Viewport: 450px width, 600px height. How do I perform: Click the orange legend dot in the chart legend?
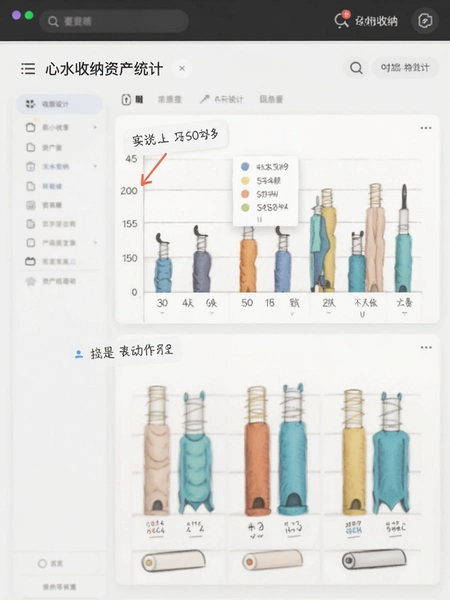click(x=245, y=194)
